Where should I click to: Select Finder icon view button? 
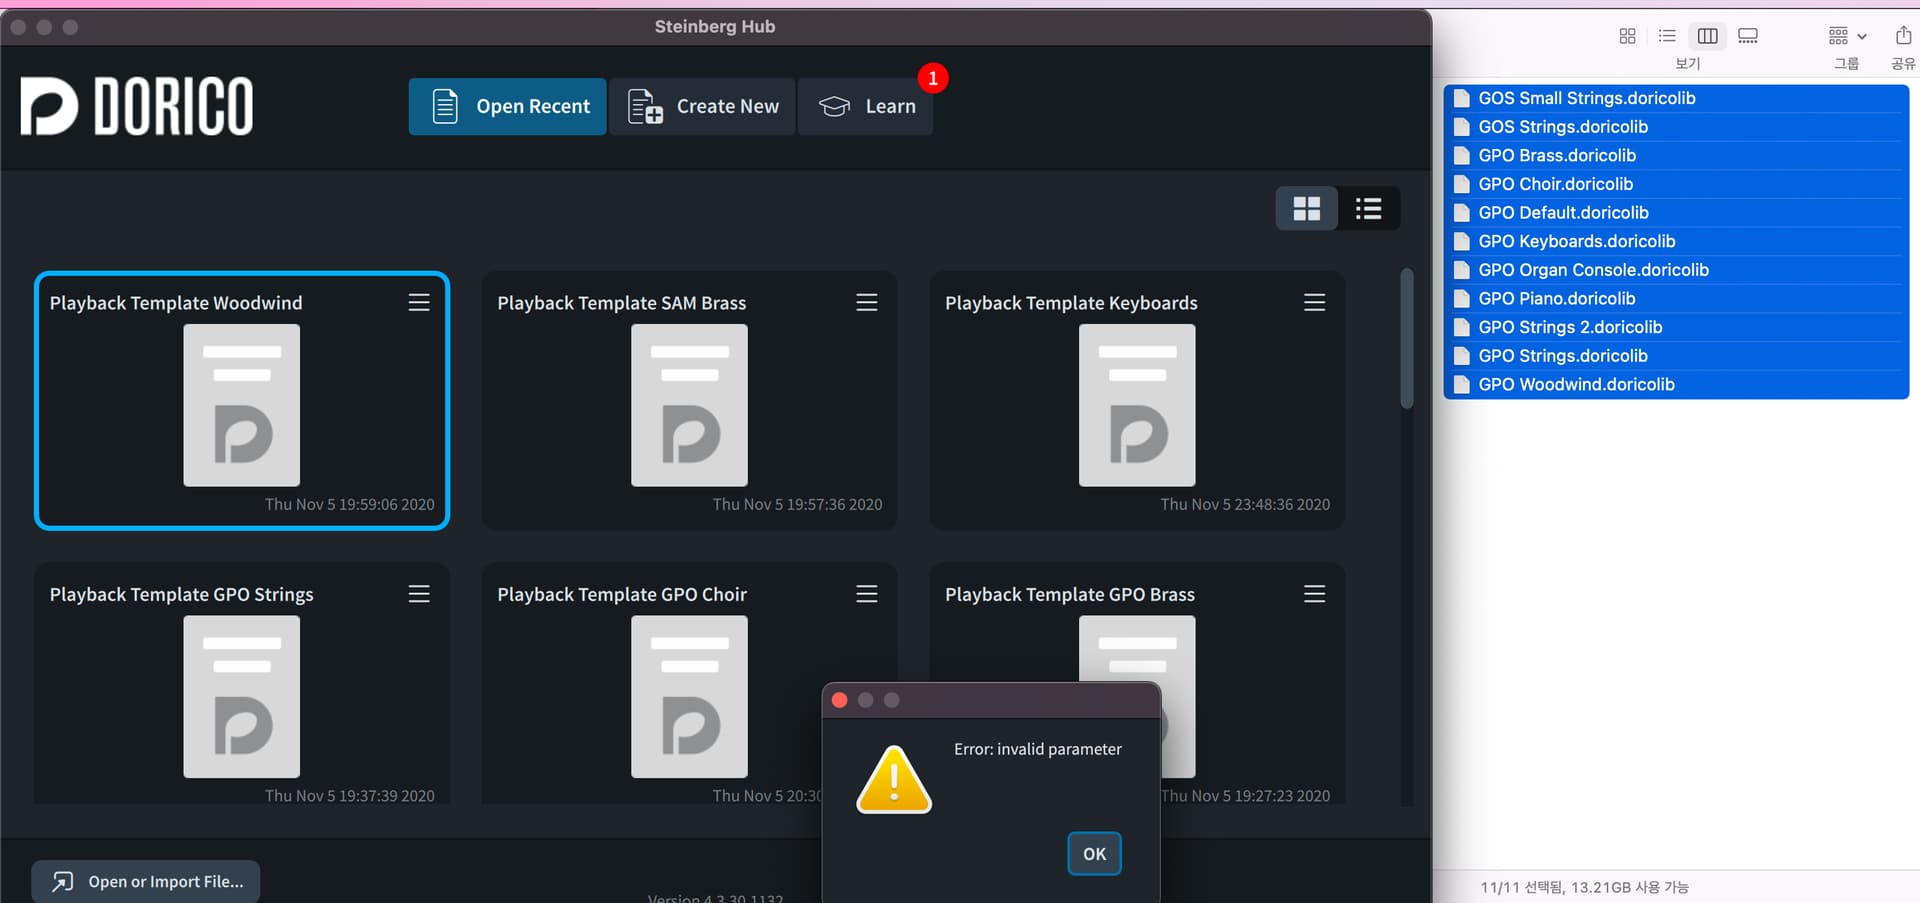point(1627,36)
